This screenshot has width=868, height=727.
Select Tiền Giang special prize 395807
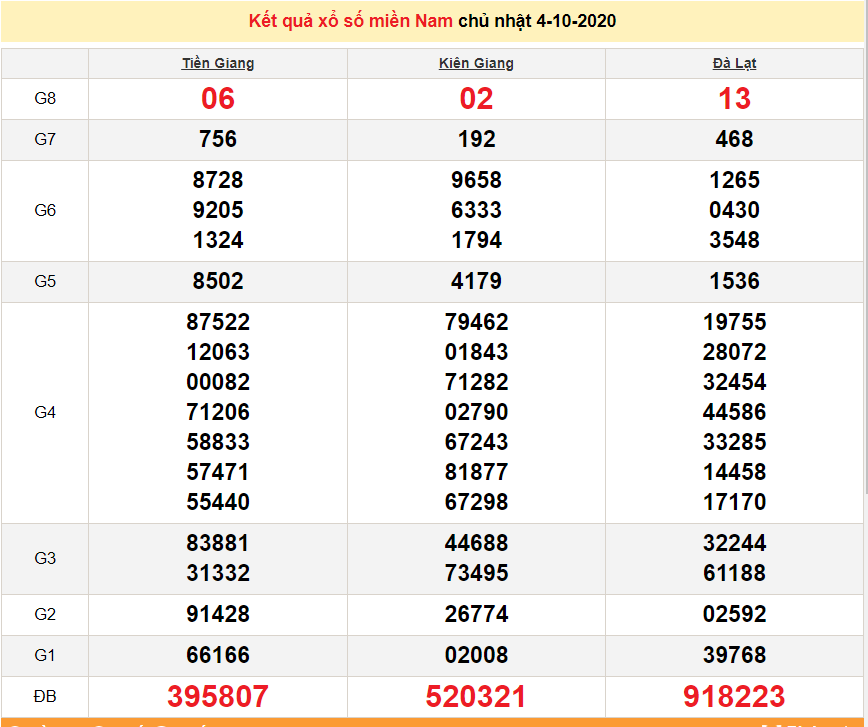pyautogui.click(x=218, y=696)
